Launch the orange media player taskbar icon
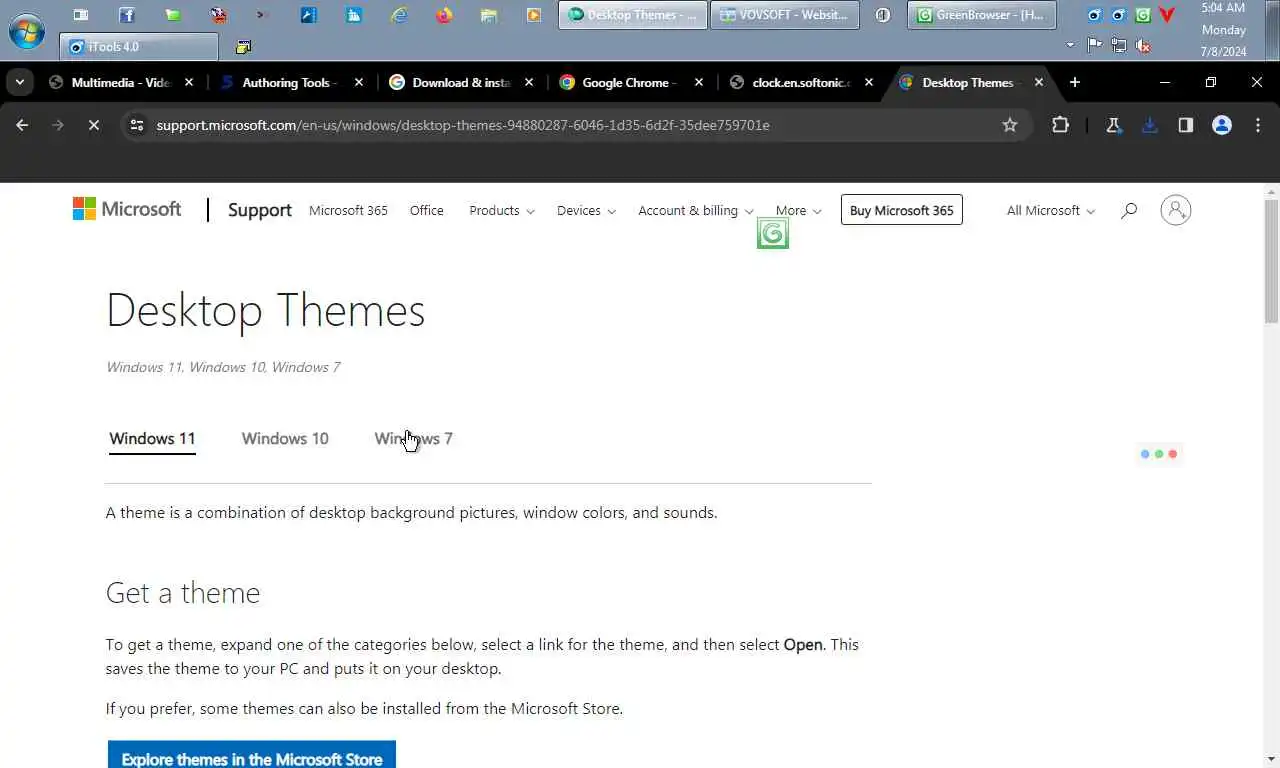 click(x=534, y=15)
